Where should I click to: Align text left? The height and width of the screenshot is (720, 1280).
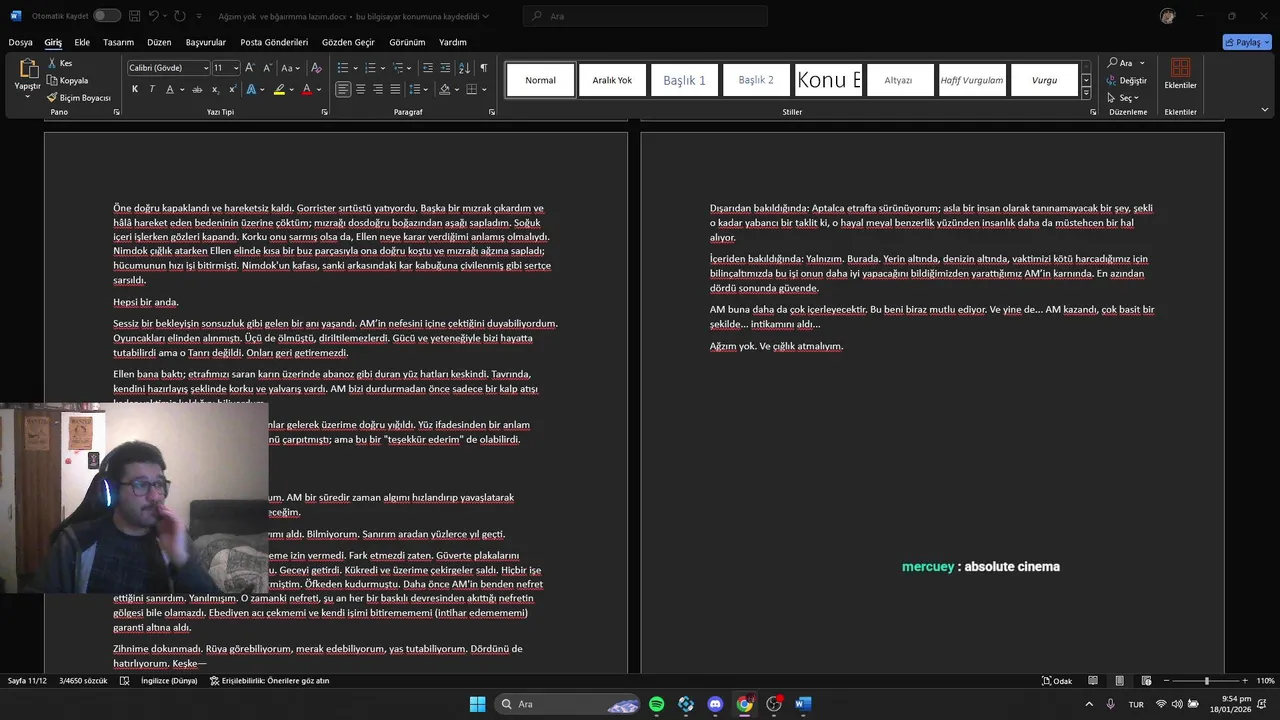[343, 89]
